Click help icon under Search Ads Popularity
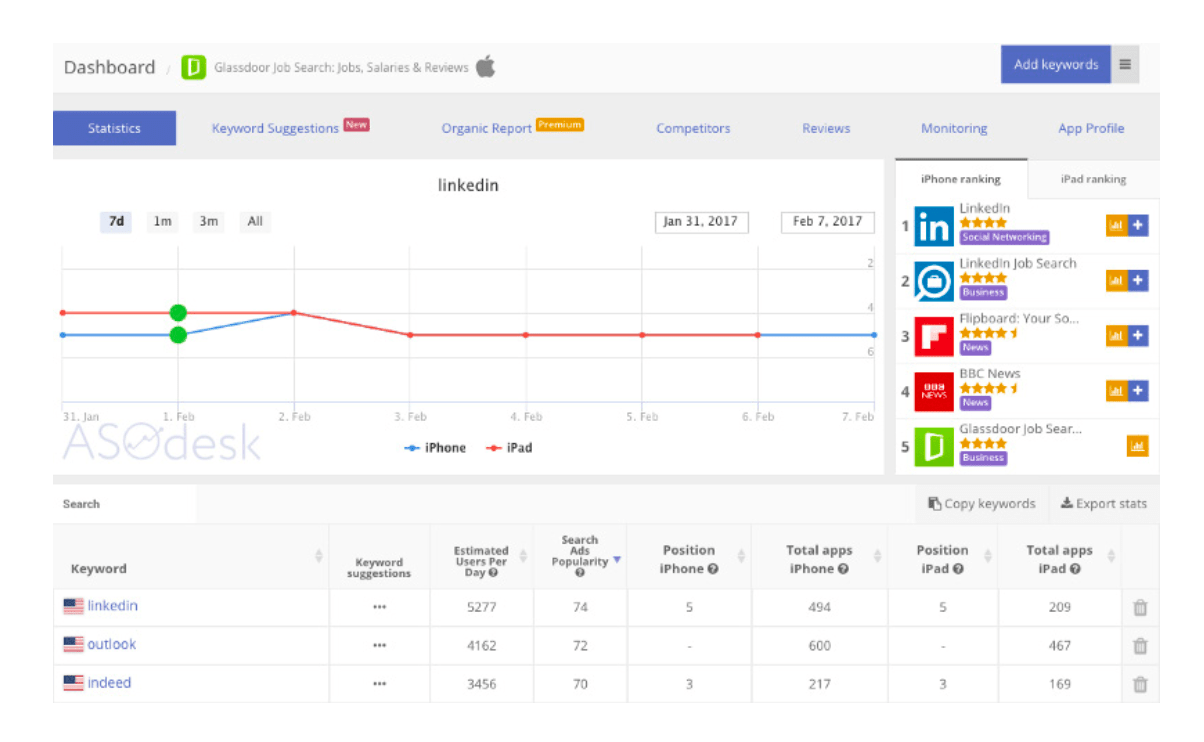This screenshot has width=1204, height=742. click(x=580, y=573)
